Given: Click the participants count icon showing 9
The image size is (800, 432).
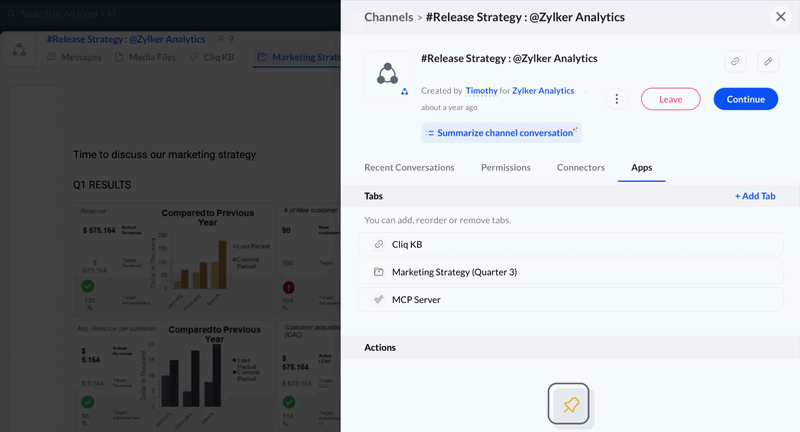Looking at the screenshot, I should point(220,39).
